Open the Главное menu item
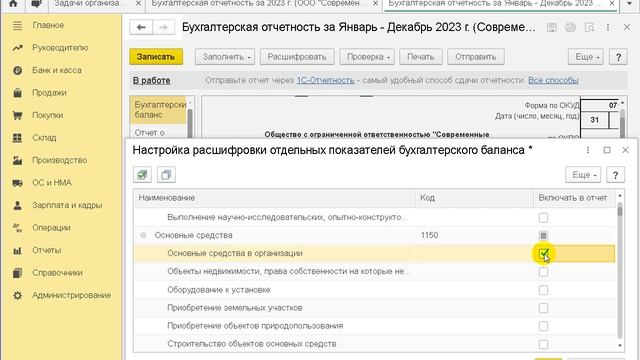Screen dimensions: 640x360 48,25
